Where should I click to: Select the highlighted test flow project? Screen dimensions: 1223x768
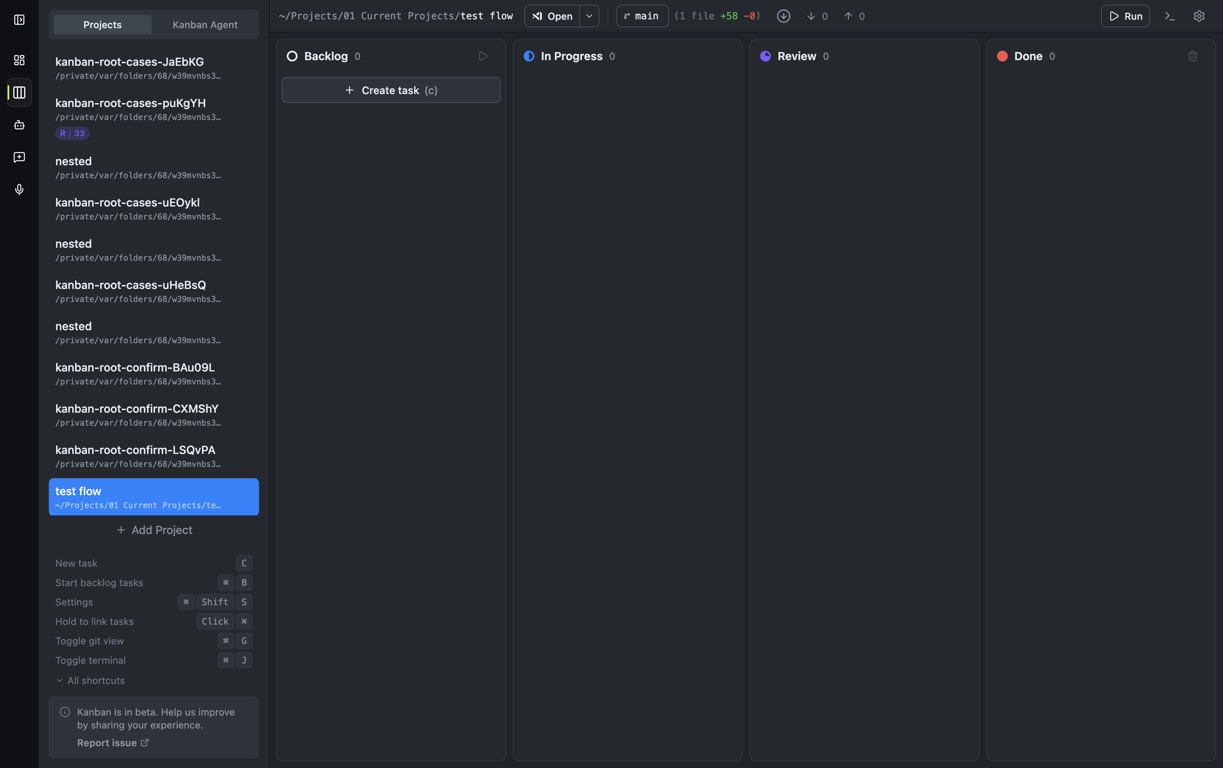(x=154, y=497)
